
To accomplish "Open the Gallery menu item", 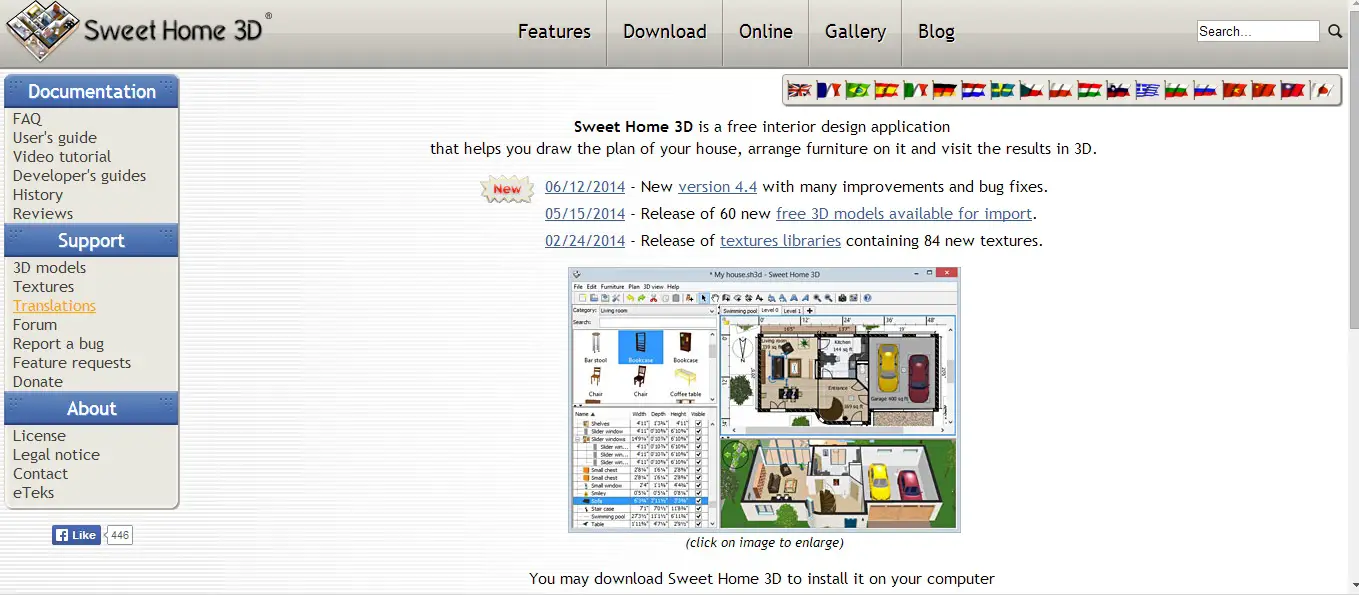I will click(x=855, y=32).
